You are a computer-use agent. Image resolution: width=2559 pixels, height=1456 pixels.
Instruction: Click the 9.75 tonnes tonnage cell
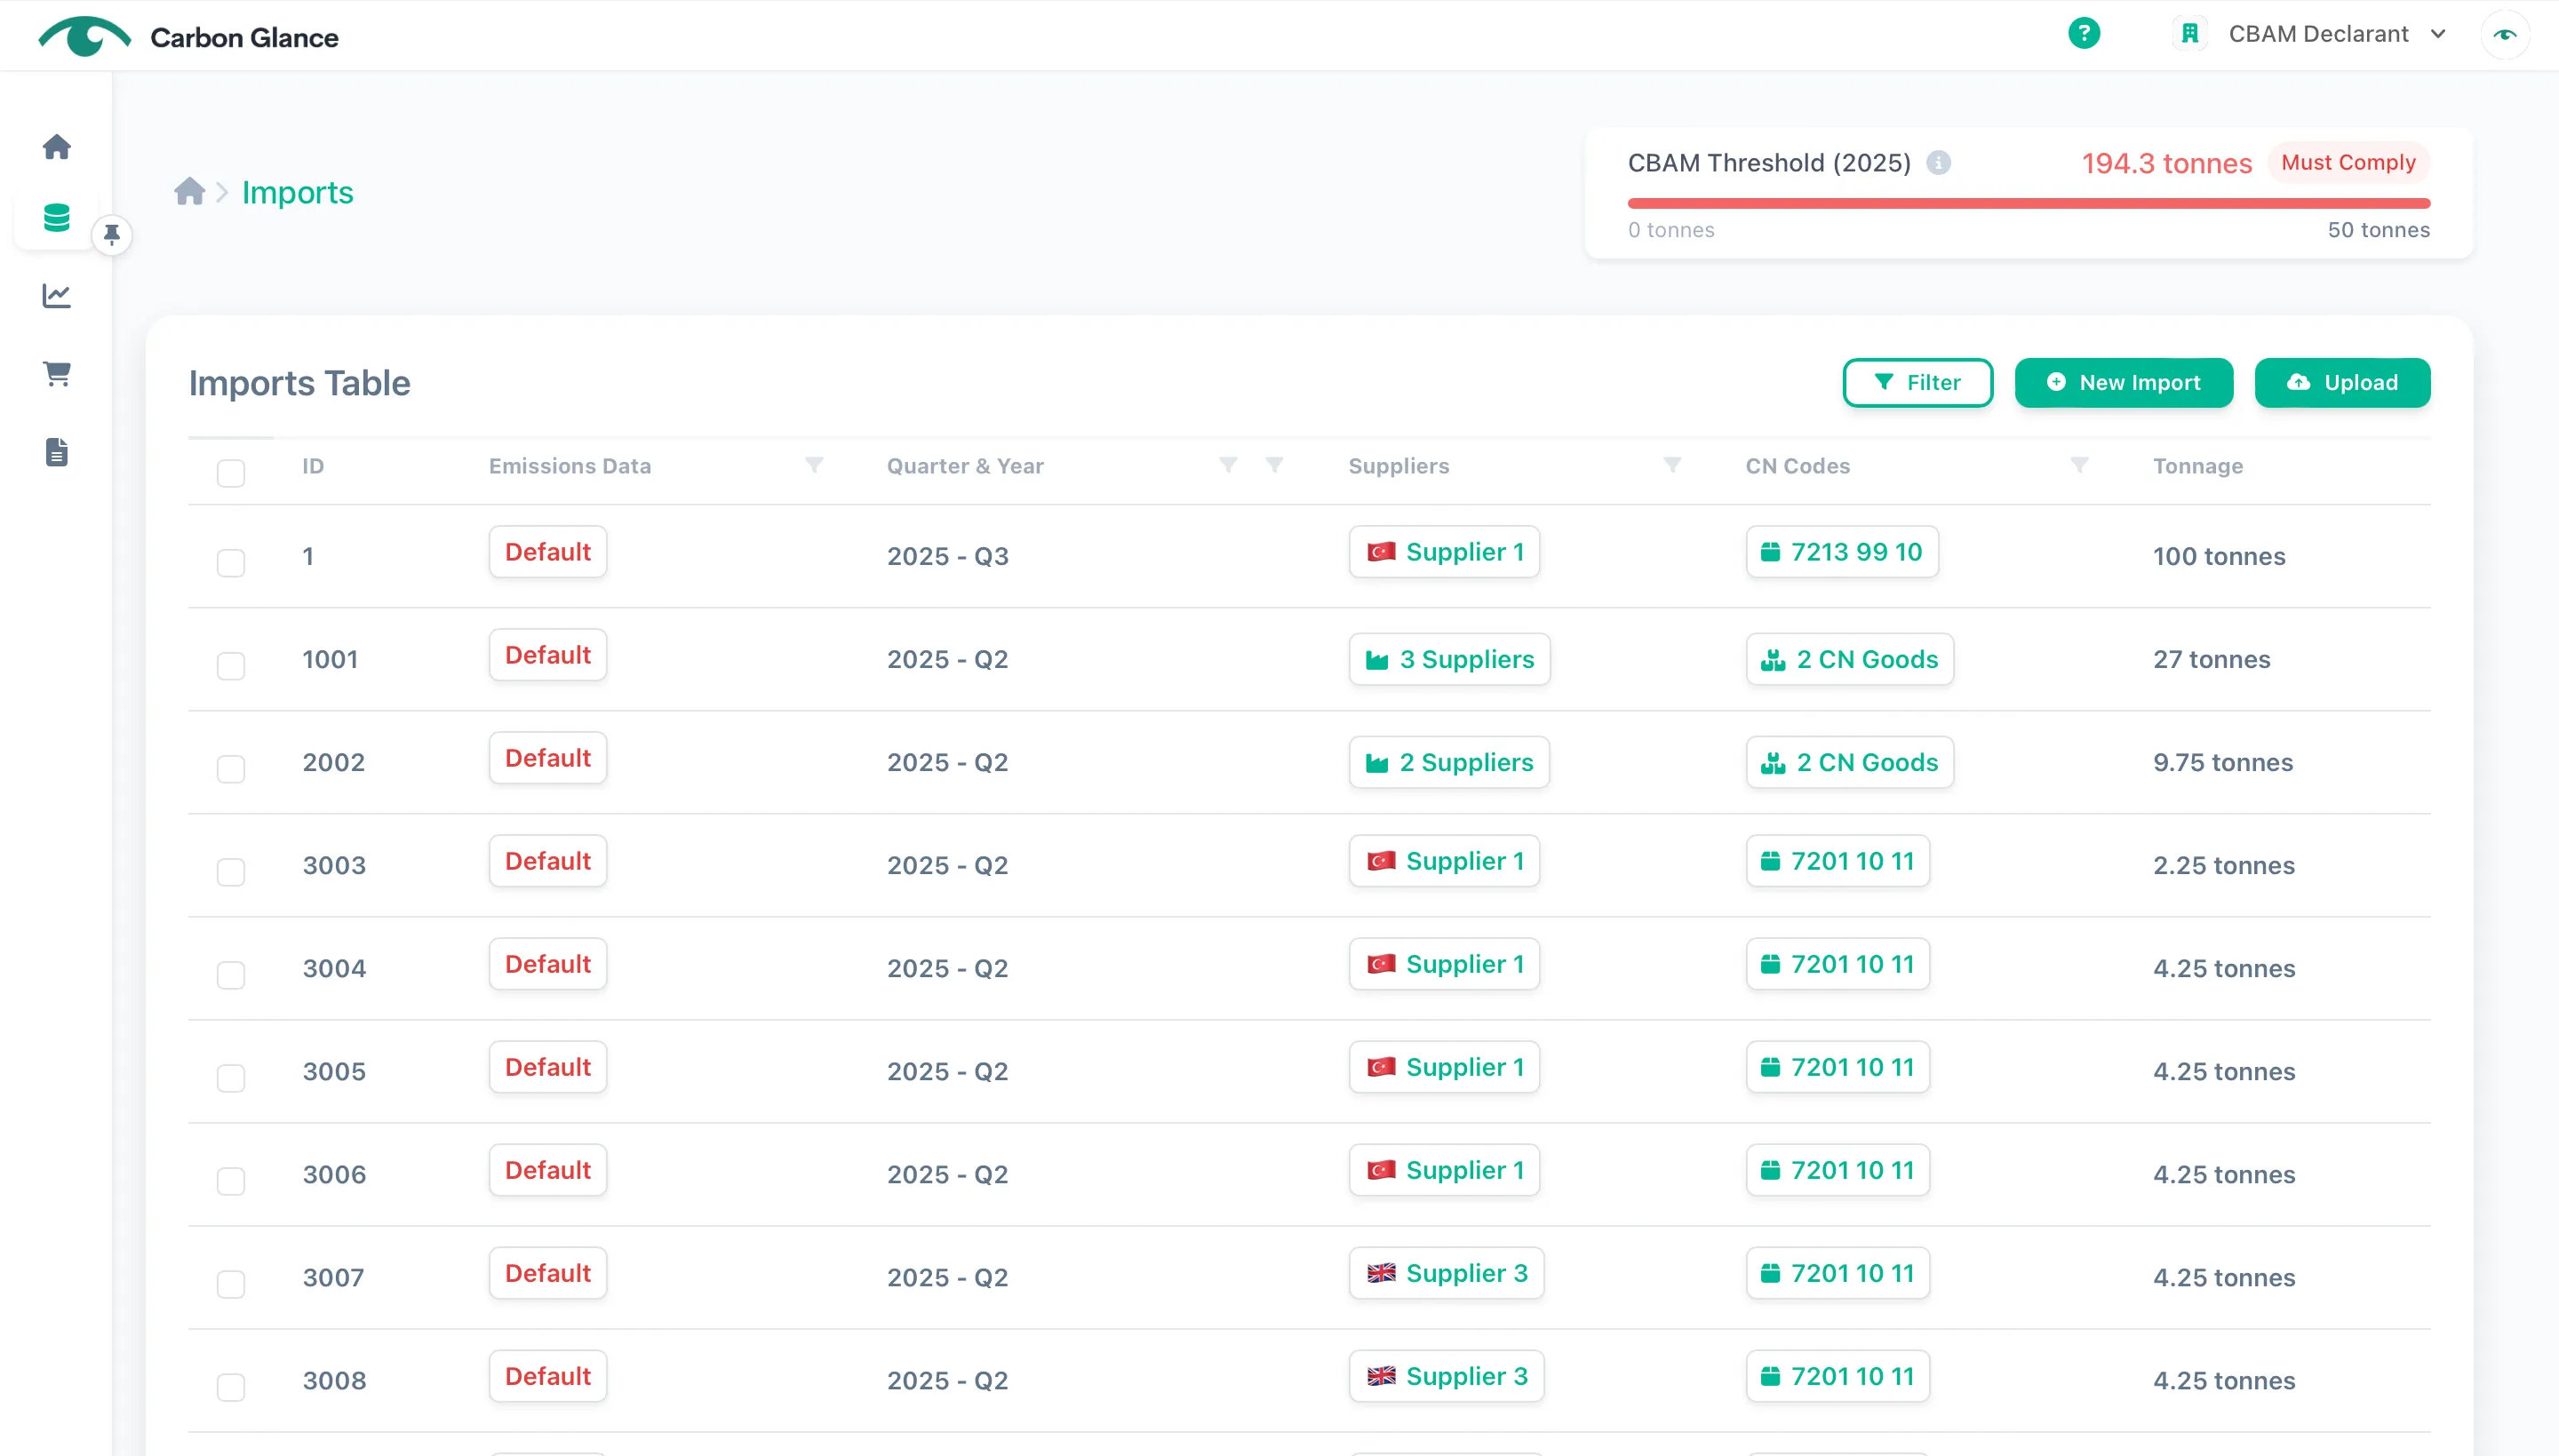(x=2223, y=762)
